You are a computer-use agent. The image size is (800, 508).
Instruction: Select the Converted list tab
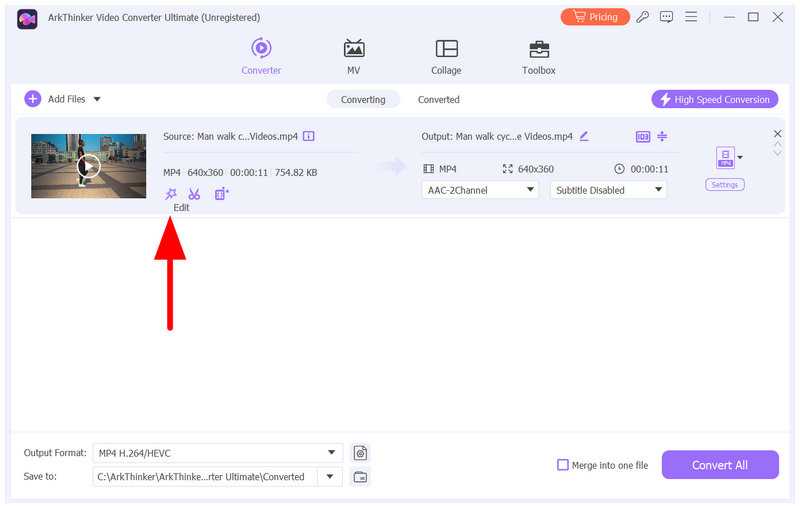pyautogui.click(x=438, y=99)
